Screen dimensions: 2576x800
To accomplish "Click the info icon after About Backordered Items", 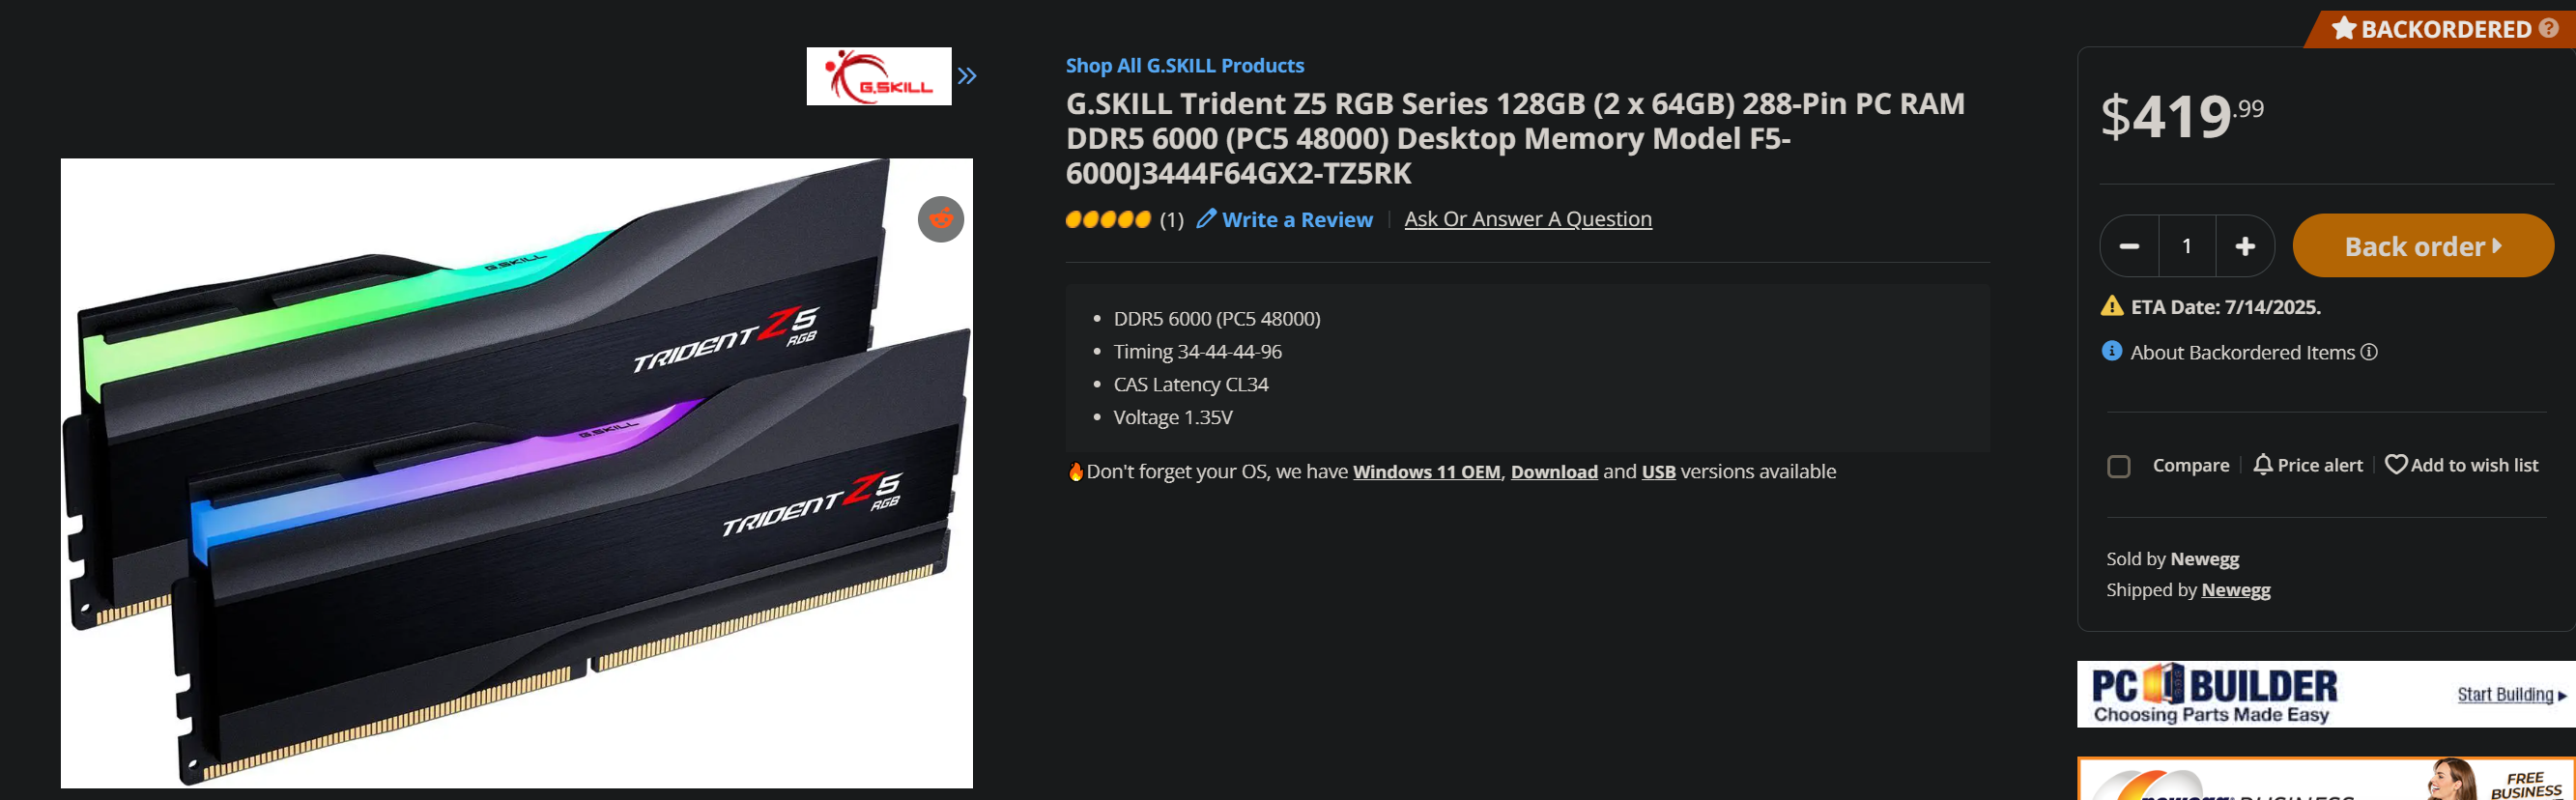I will 2368,352.
